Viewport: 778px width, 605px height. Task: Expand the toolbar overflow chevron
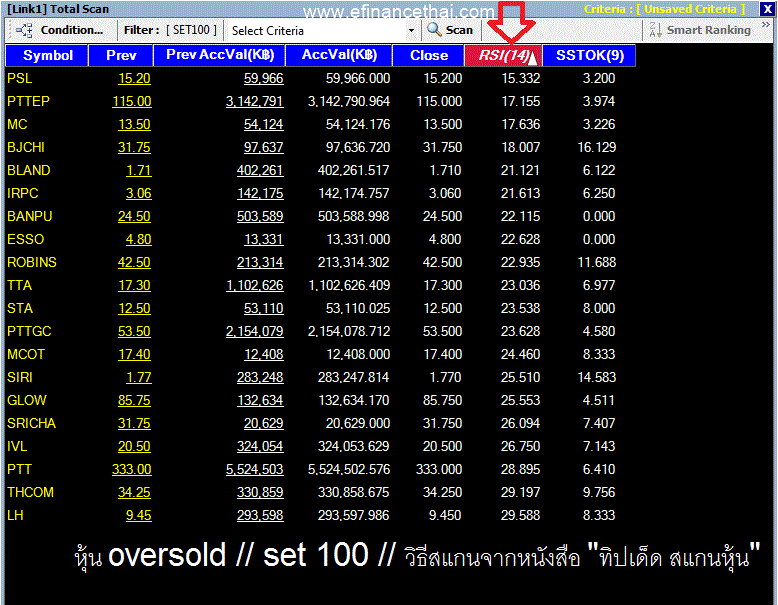[x=766, y=25]
